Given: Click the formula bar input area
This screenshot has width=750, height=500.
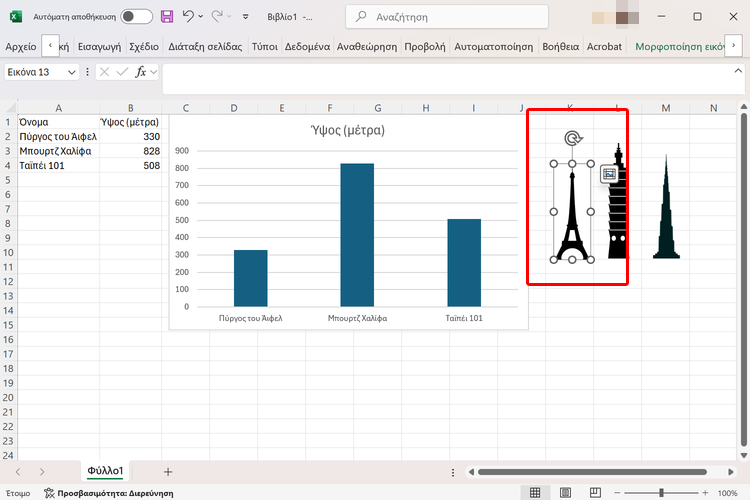Looking at the screenshot, I should tap(447, 79).
